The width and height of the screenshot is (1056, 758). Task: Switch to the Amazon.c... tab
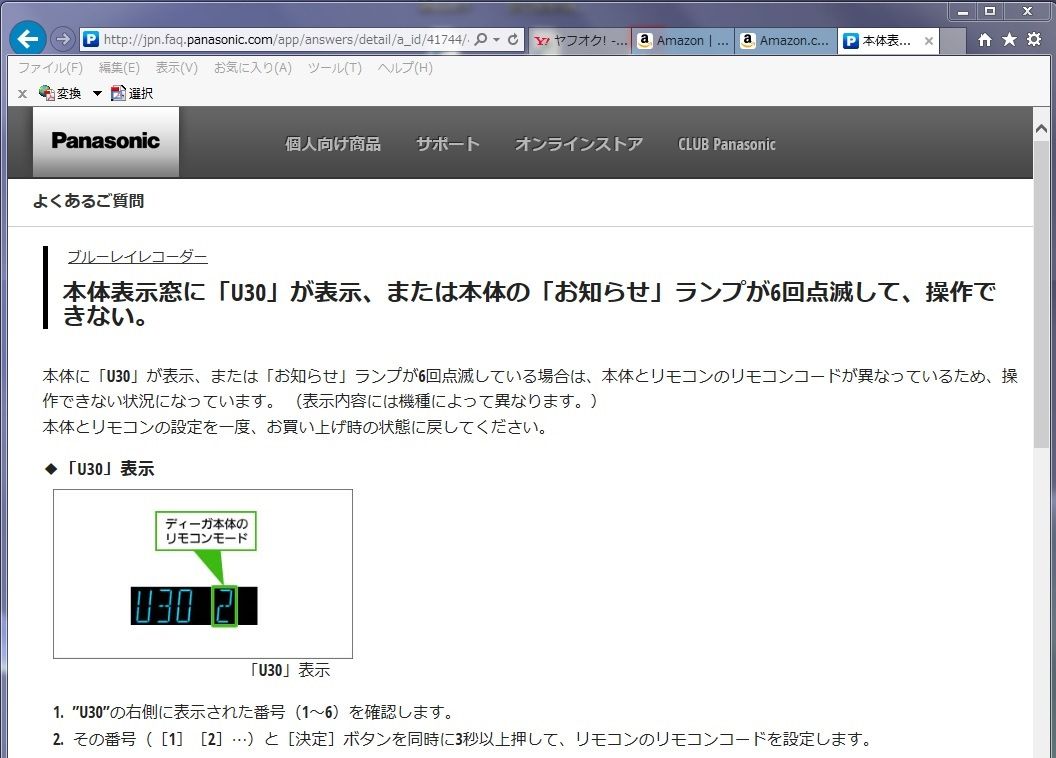(786, 40)
